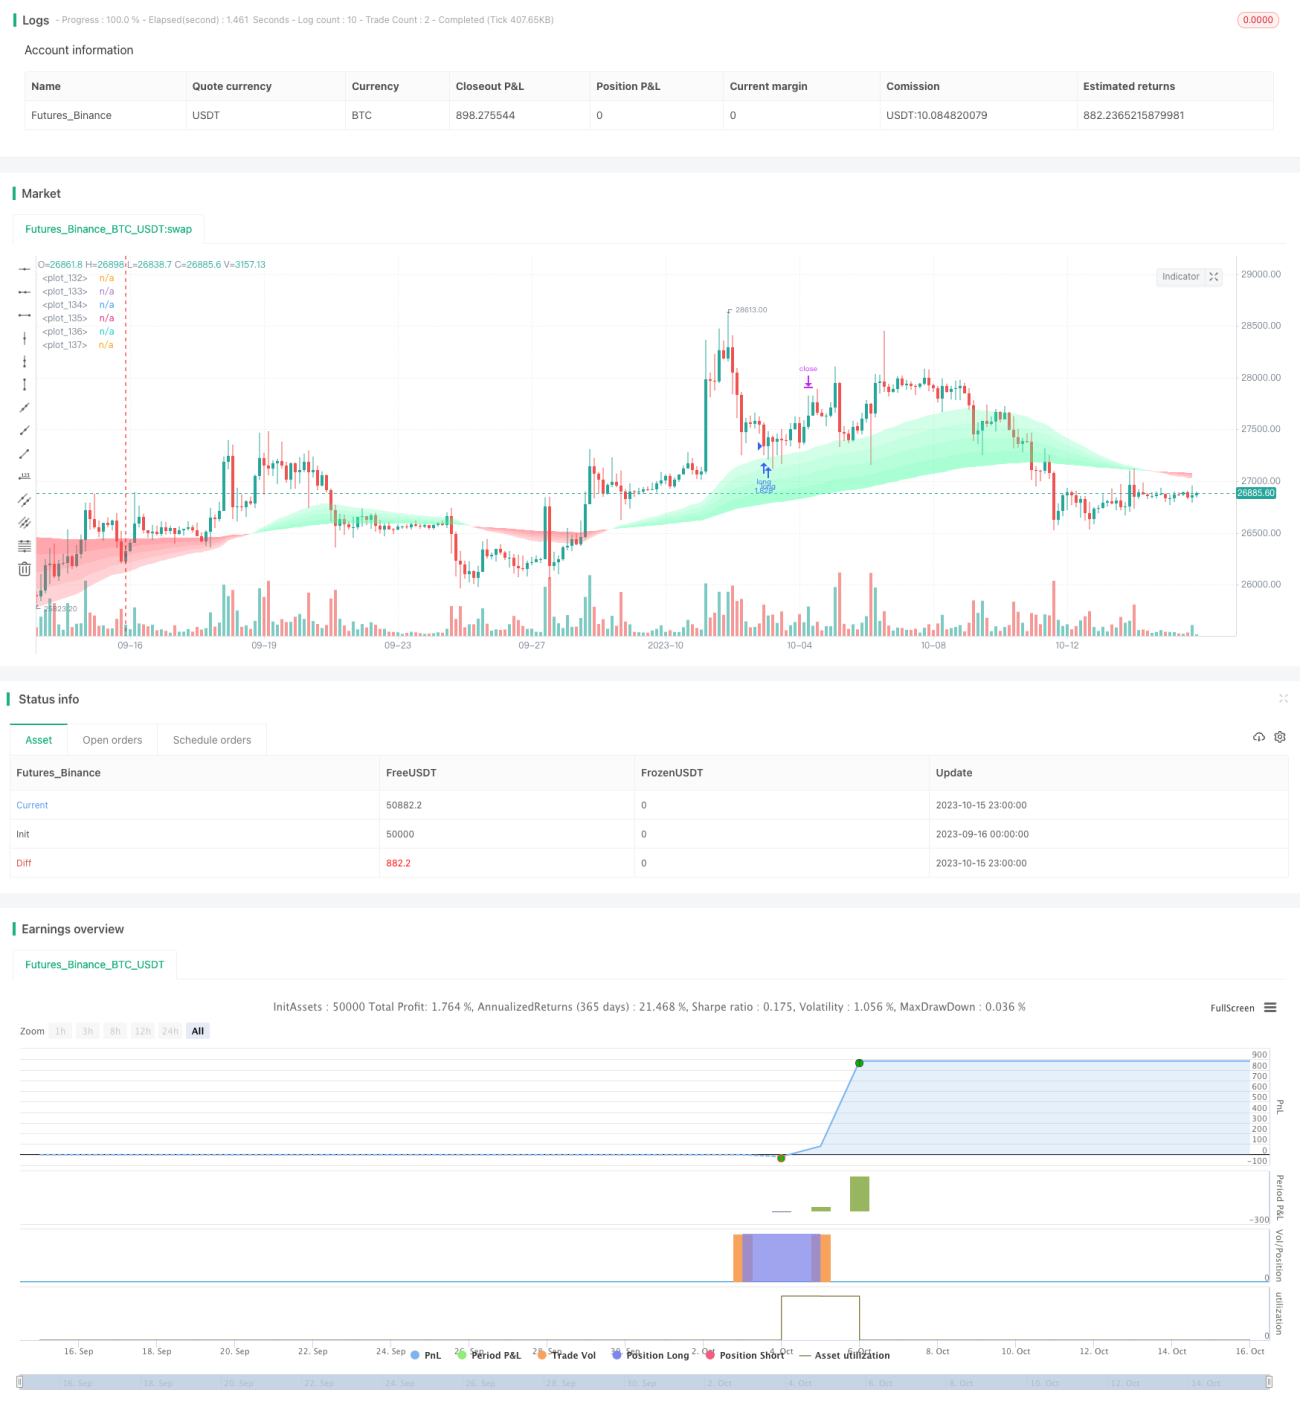Select the price line tool
The image size is (1300, 1410).
pos(24,477)
